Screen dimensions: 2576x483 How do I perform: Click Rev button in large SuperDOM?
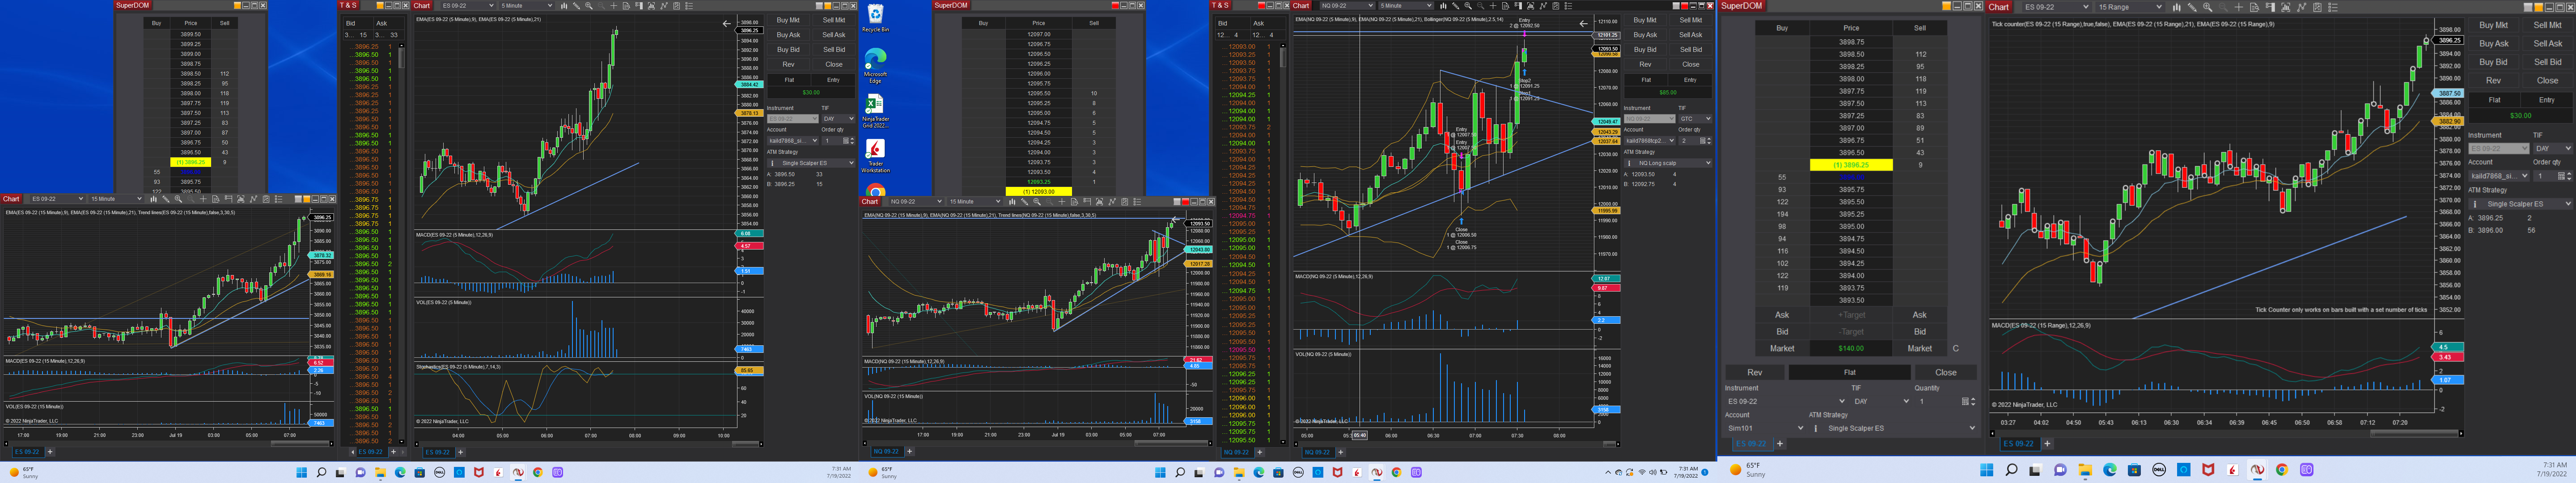point(1754,372)
